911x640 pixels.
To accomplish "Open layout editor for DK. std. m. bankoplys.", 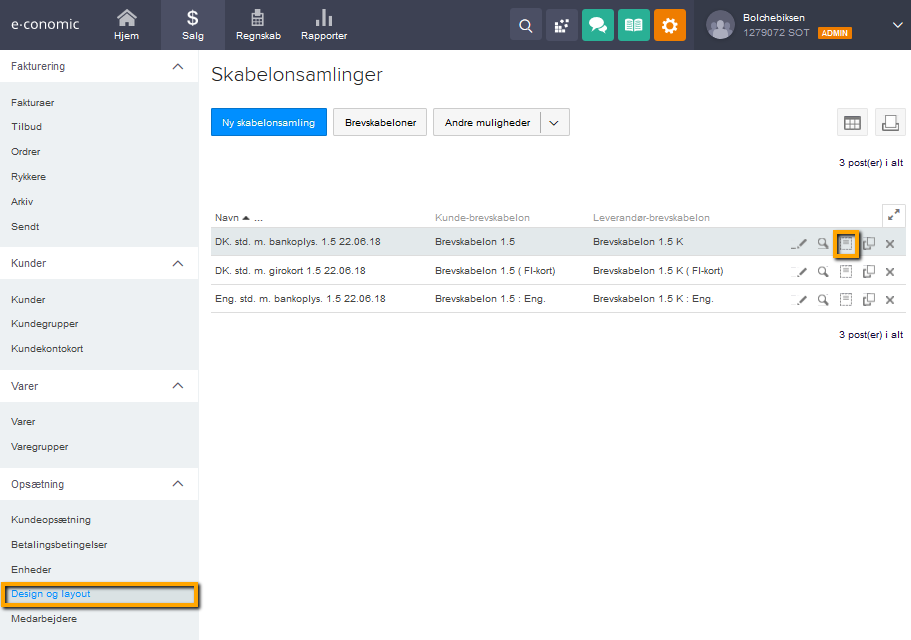I will coord(846,243).
